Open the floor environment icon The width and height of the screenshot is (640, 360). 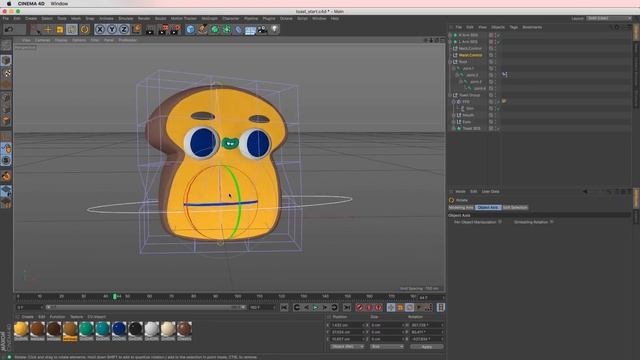click(250, 29)
